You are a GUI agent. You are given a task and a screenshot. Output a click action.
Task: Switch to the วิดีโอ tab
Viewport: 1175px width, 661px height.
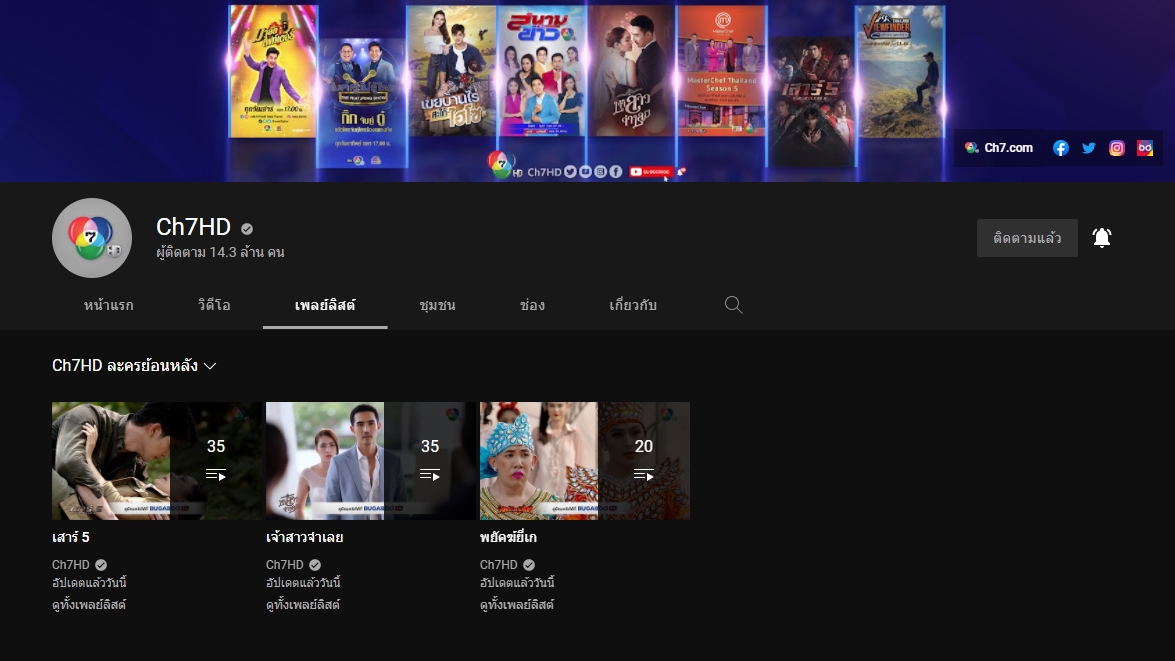pyautogui.click(x=214, y=305)
